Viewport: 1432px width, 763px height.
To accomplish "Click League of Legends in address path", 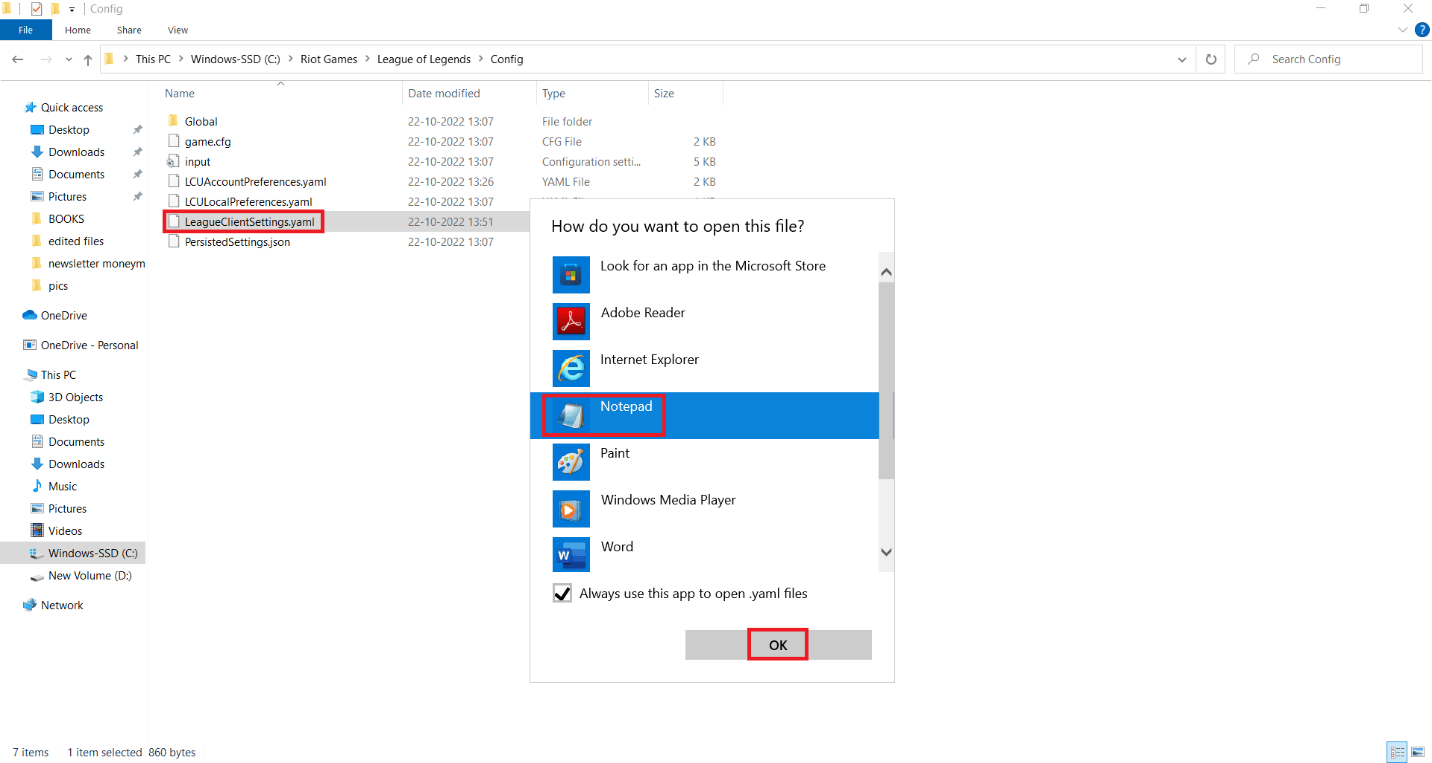I will tap(424, 59).
